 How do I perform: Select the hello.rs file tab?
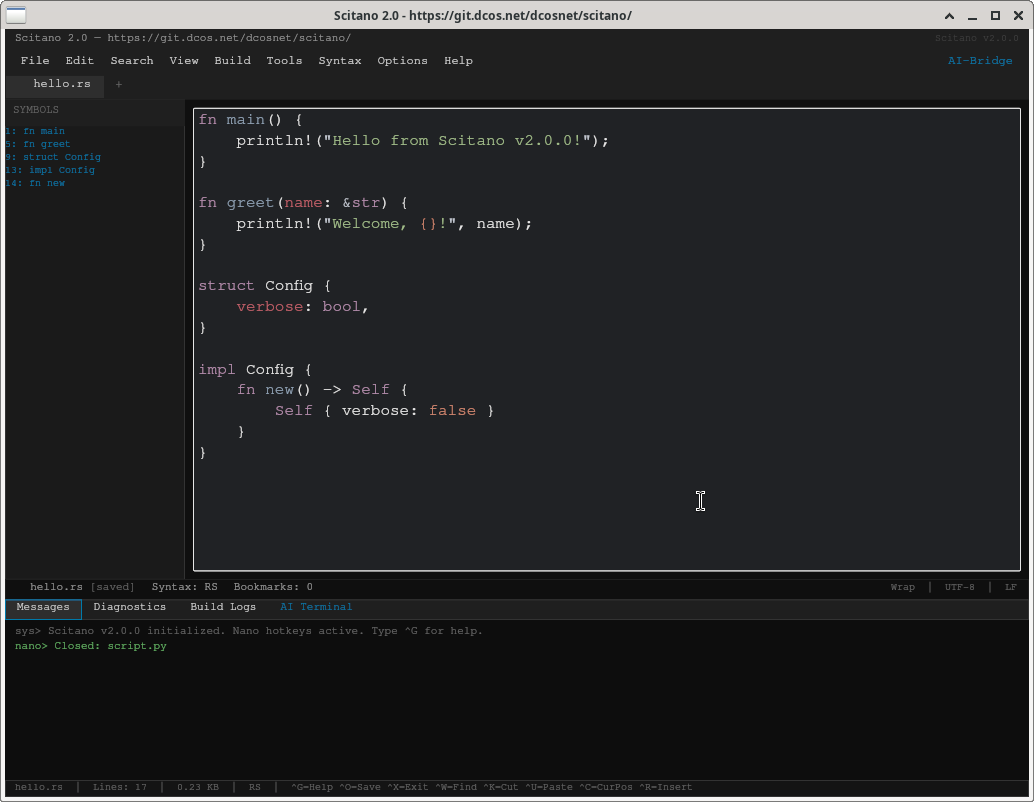pyautogui.click(x=55, y=85)
